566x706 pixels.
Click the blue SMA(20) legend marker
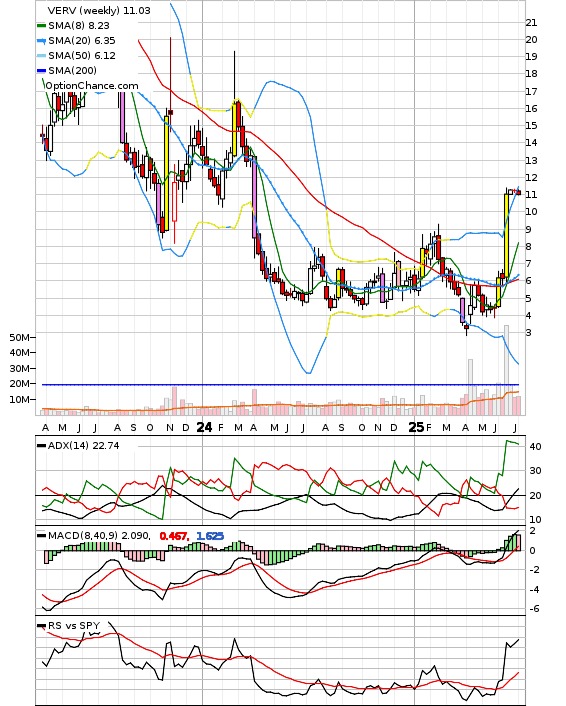(x=41, y=41)
